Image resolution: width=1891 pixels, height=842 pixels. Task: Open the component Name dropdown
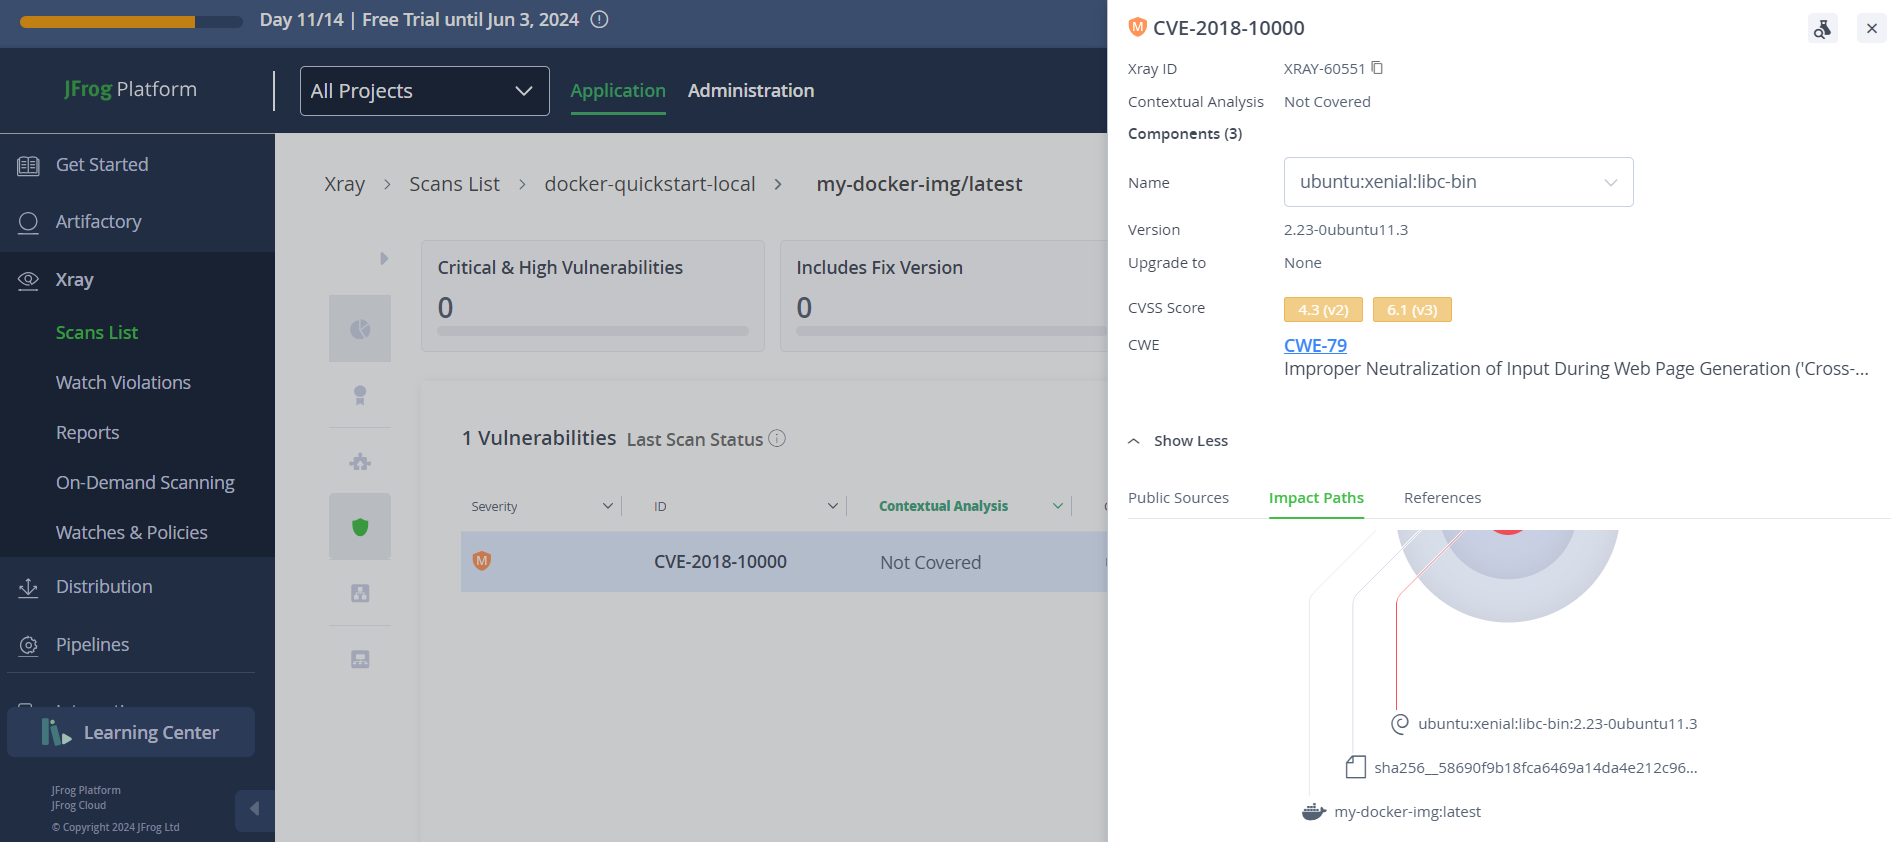(x=1458, y=182)
